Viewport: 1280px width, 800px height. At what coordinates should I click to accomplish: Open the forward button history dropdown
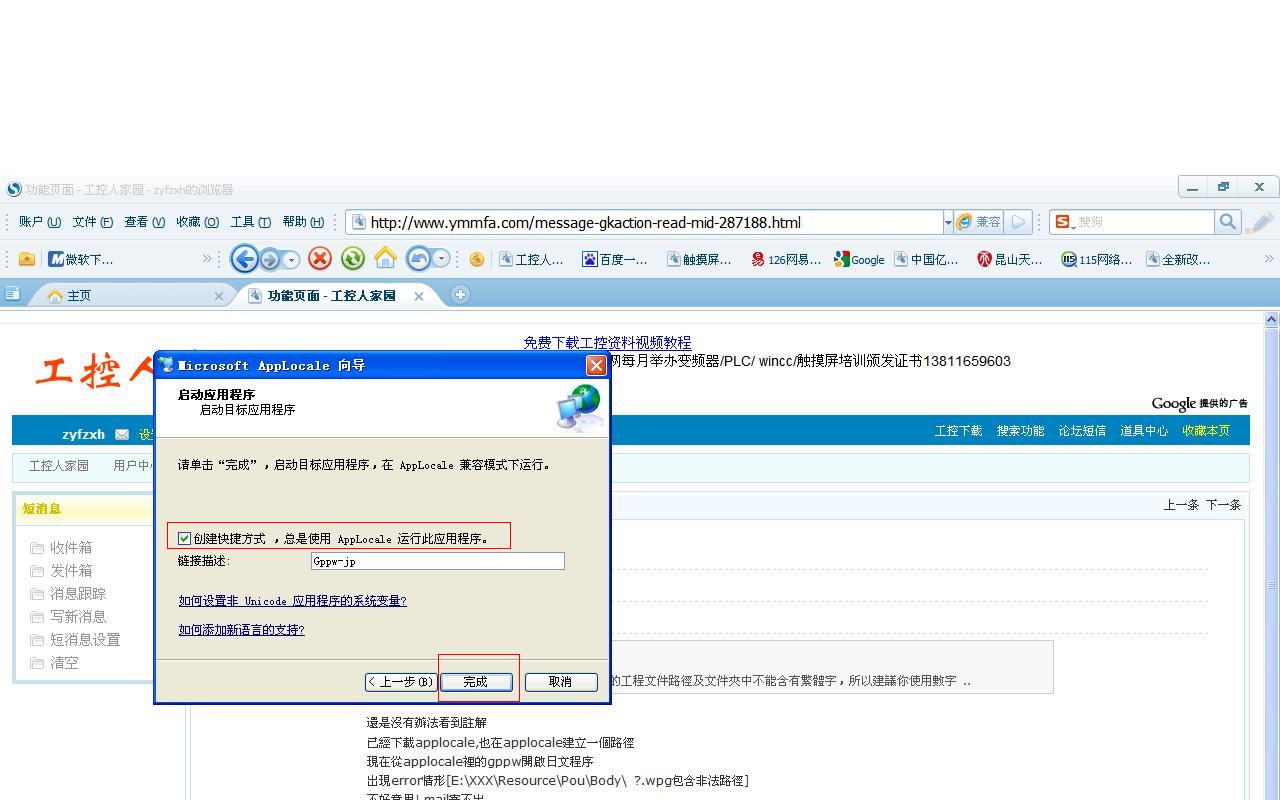tap(291, 260)
